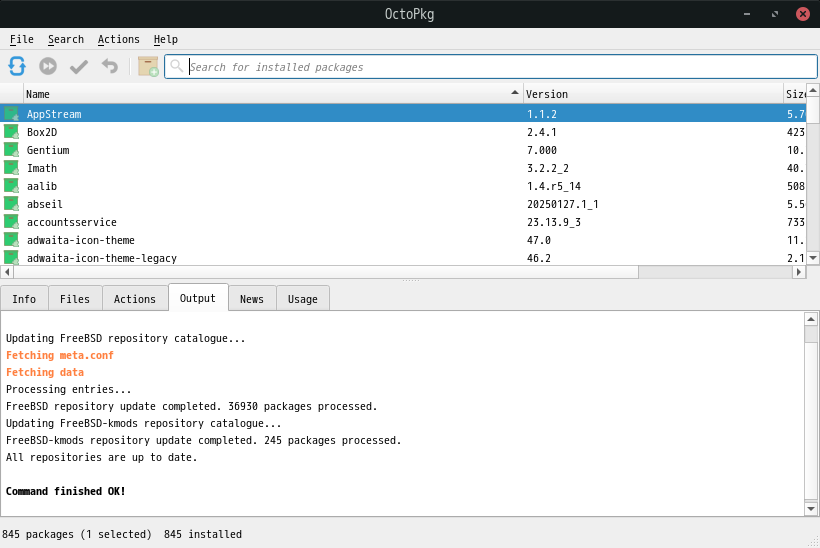Select the abseil package name
Viewport: 820px width, 548px height.
tap(45, 204)
